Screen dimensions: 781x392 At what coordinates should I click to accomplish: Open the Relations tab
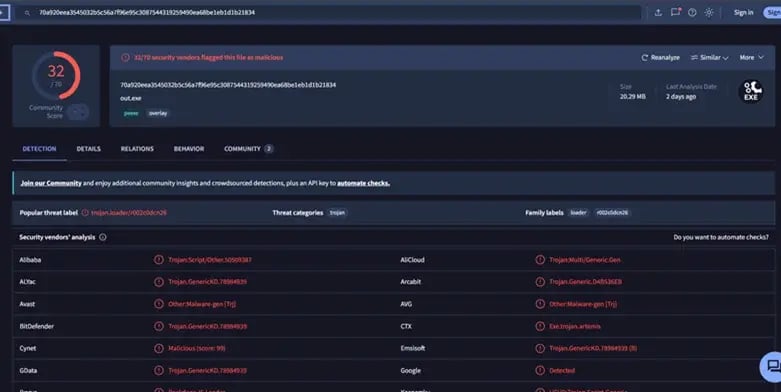click(x=137, y=149)
